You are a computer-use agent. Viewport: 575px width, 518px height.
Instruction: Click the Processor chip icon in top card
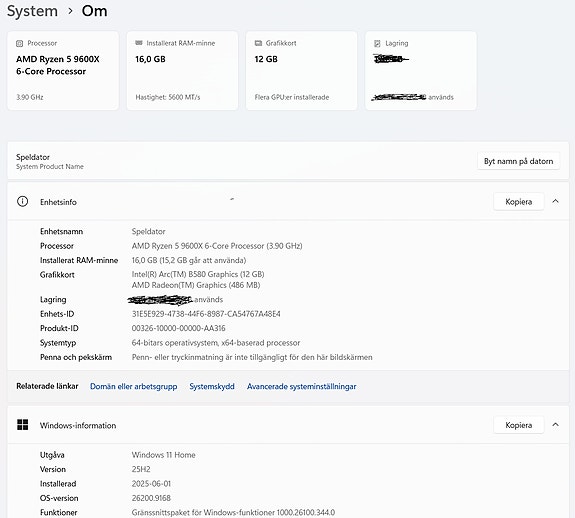point(19,43)
